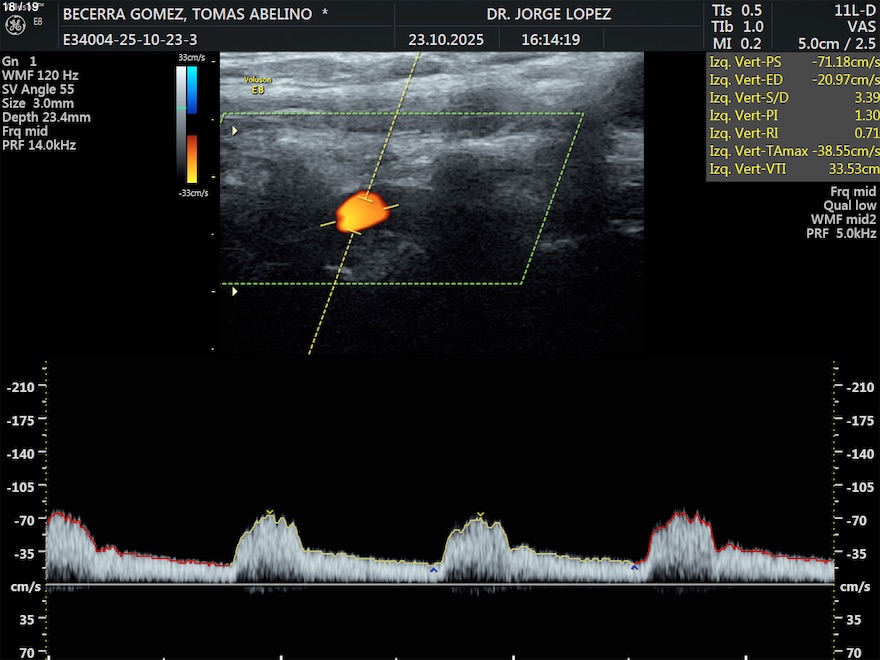Click the second blue end-diastolic caret marker
This screenshot has width=880, height=660.
coord(635,568)
